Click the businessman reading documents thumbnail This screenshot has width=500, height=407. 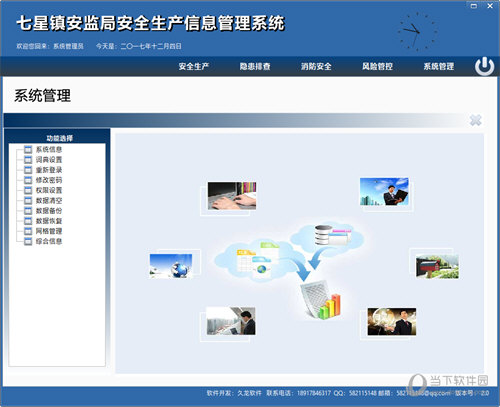click(x=231, y=321)
